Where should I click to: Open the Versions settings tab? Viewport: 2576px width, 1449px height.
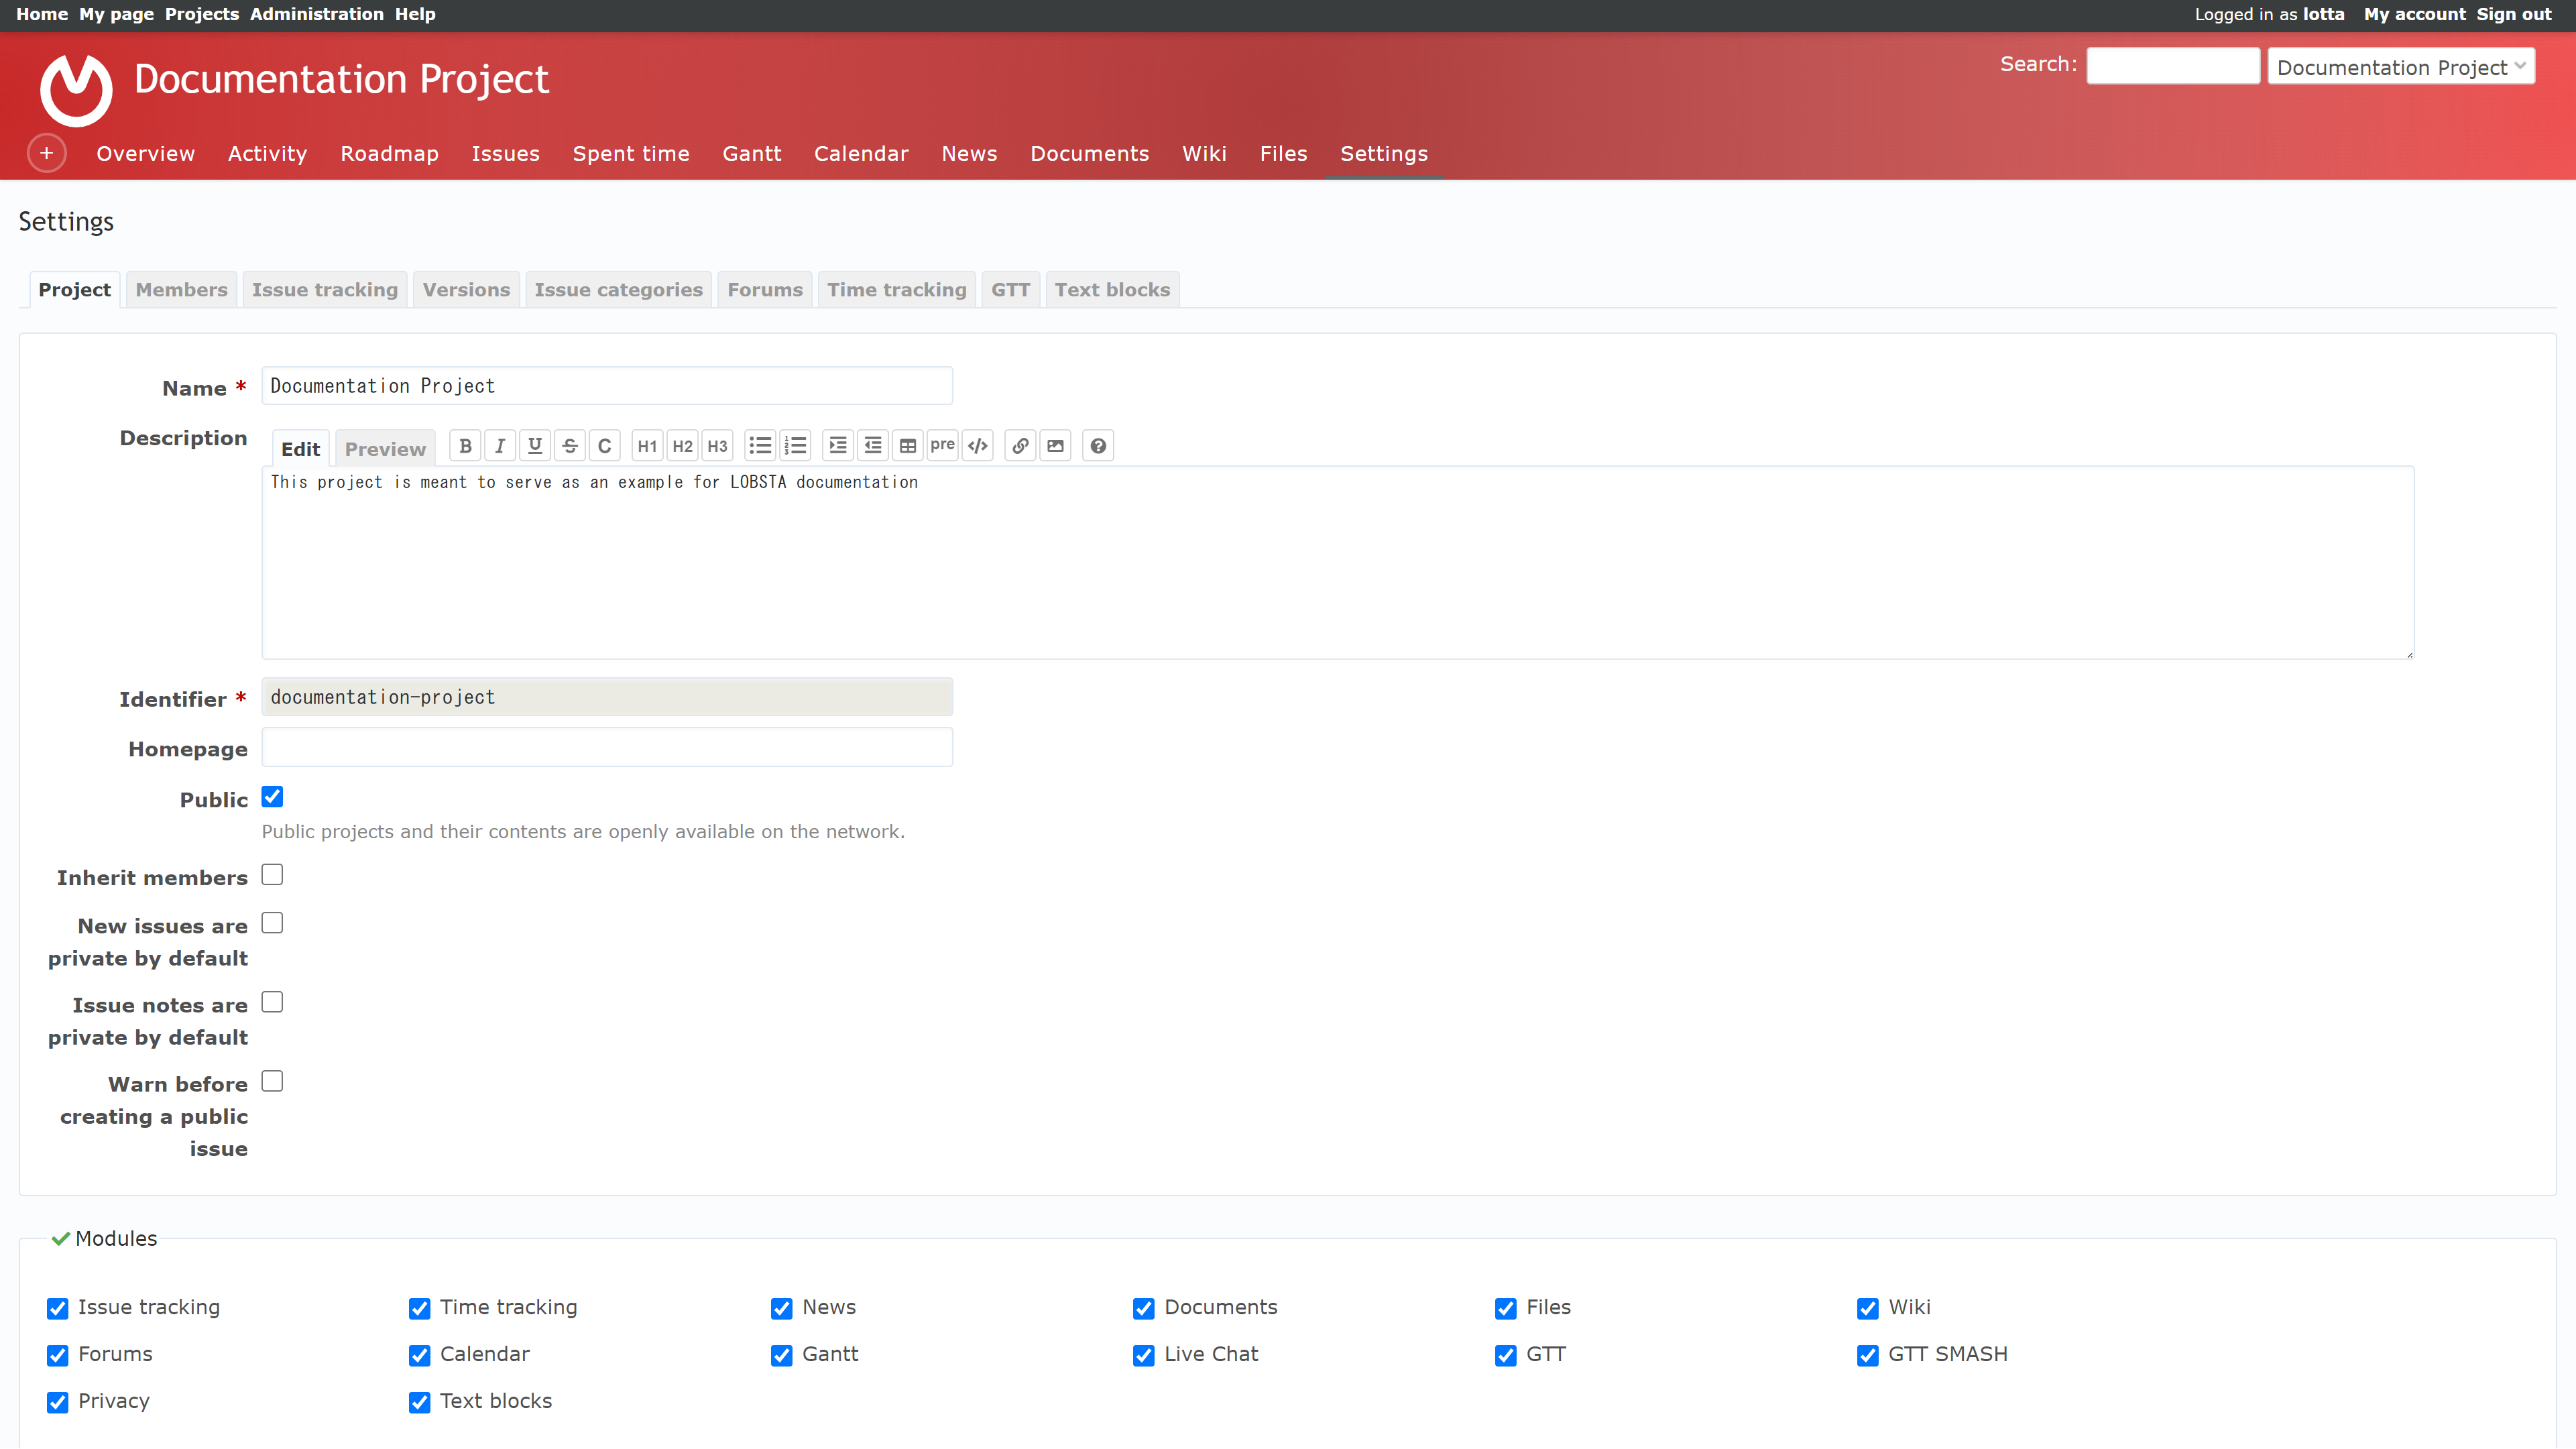click(466, 290)
